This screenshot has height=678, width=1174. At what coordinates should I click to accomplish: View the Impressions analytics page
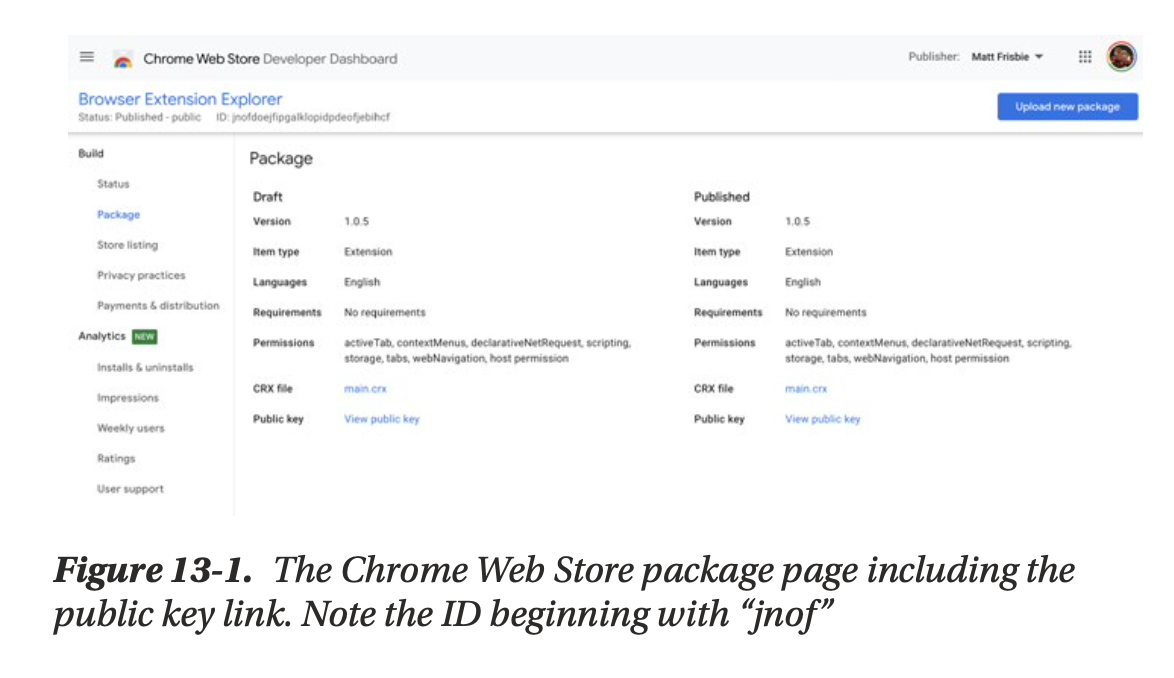tap(127, 398)
